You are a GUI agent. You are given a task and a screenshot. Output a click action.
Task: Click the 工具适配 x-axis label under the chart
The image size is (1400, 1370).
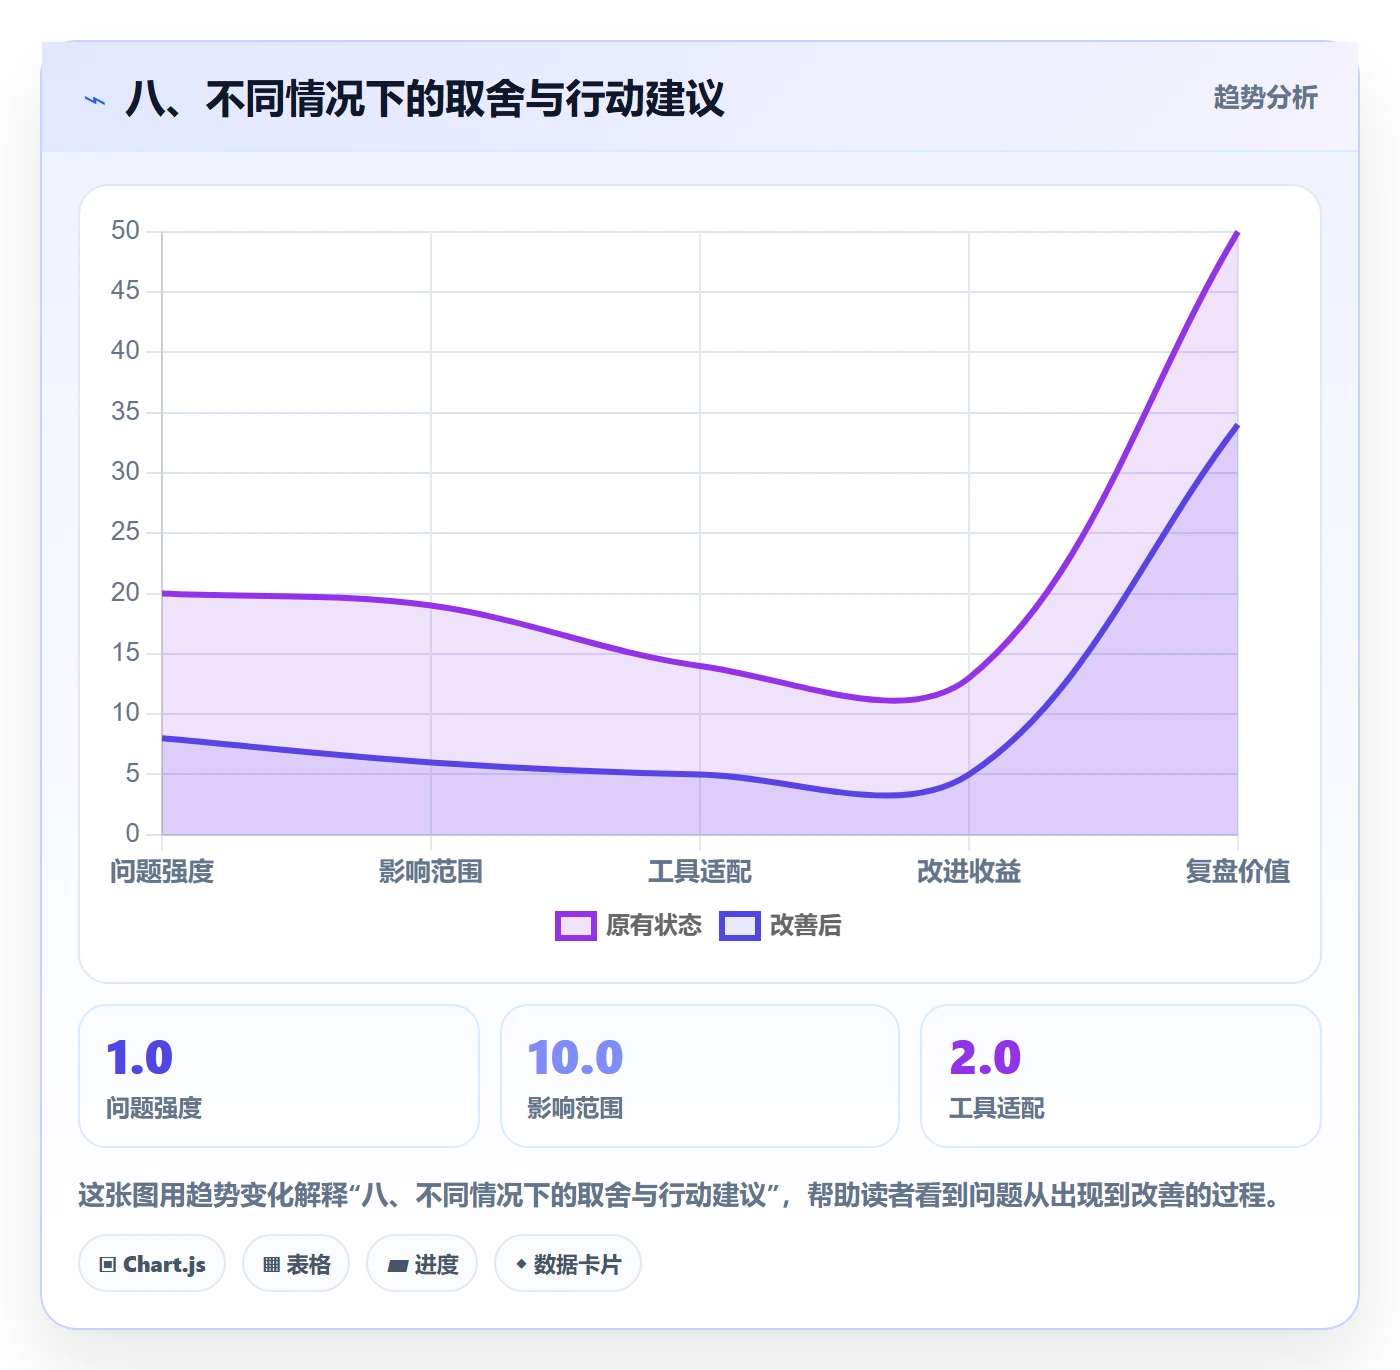click(x=700, y=871)
